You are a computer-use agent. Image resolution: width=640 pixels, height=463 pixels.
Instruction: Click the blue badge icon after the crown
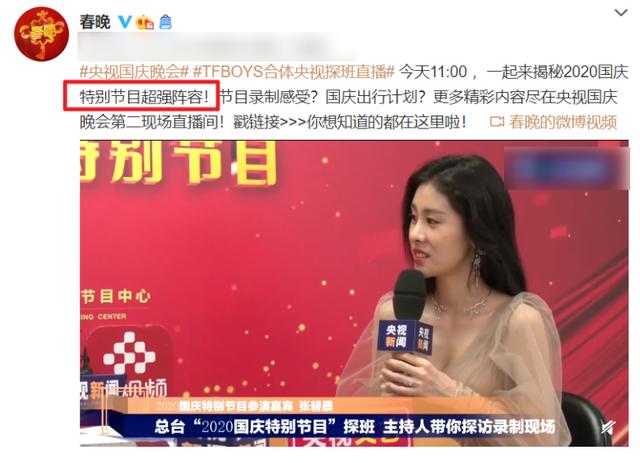tap(165, 22)
